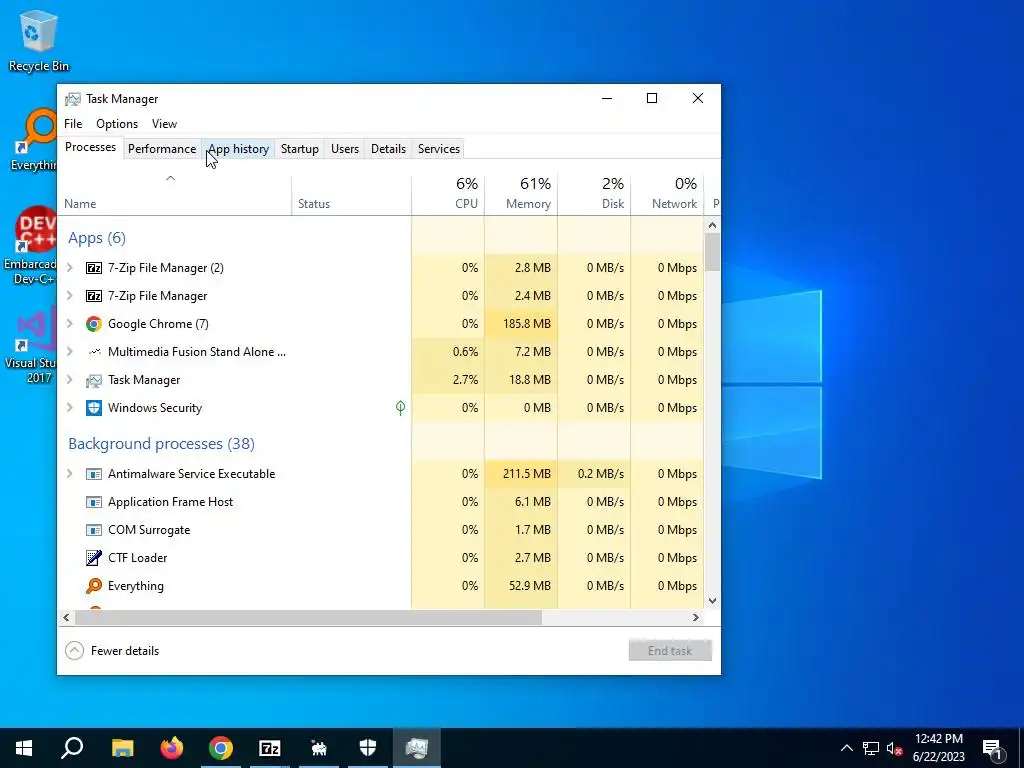1024x768 pixels.
Task: Click the COM Surrogate process icon
Action: coord(94,530)
